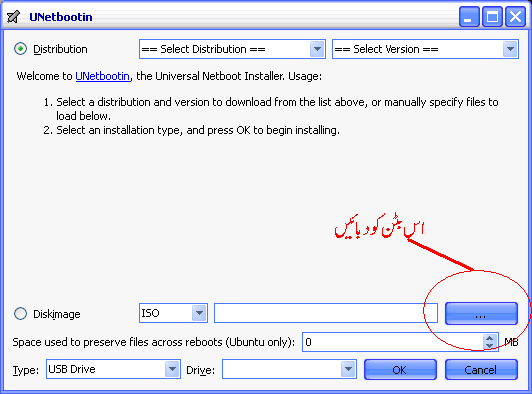532x394 pixels.
Task: Open the ISO image type dropdown
Action: [173, 313]
